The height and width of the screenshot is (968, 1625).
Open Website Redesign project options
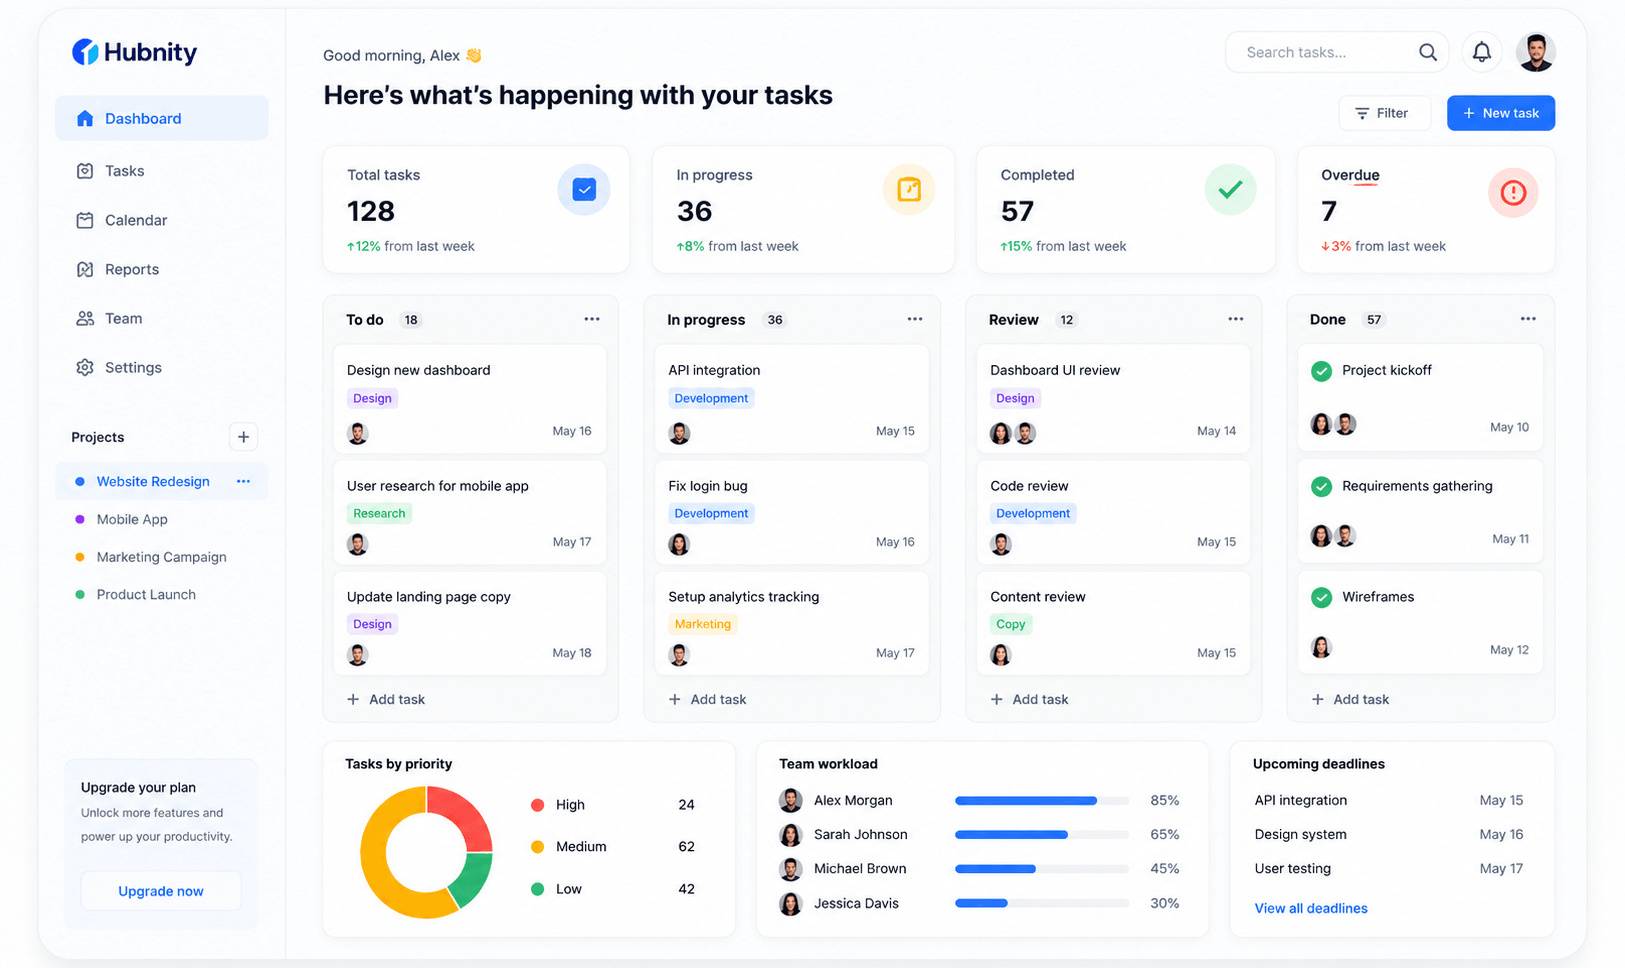click(243, 481)
